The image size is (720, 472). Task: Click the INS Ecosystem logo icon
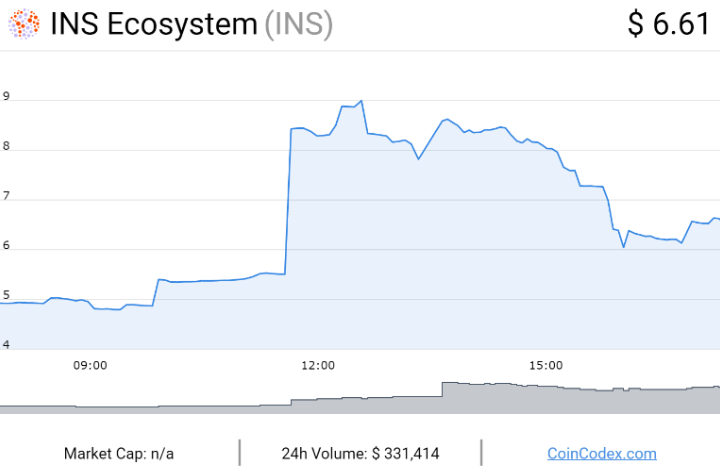click(24, 23)
